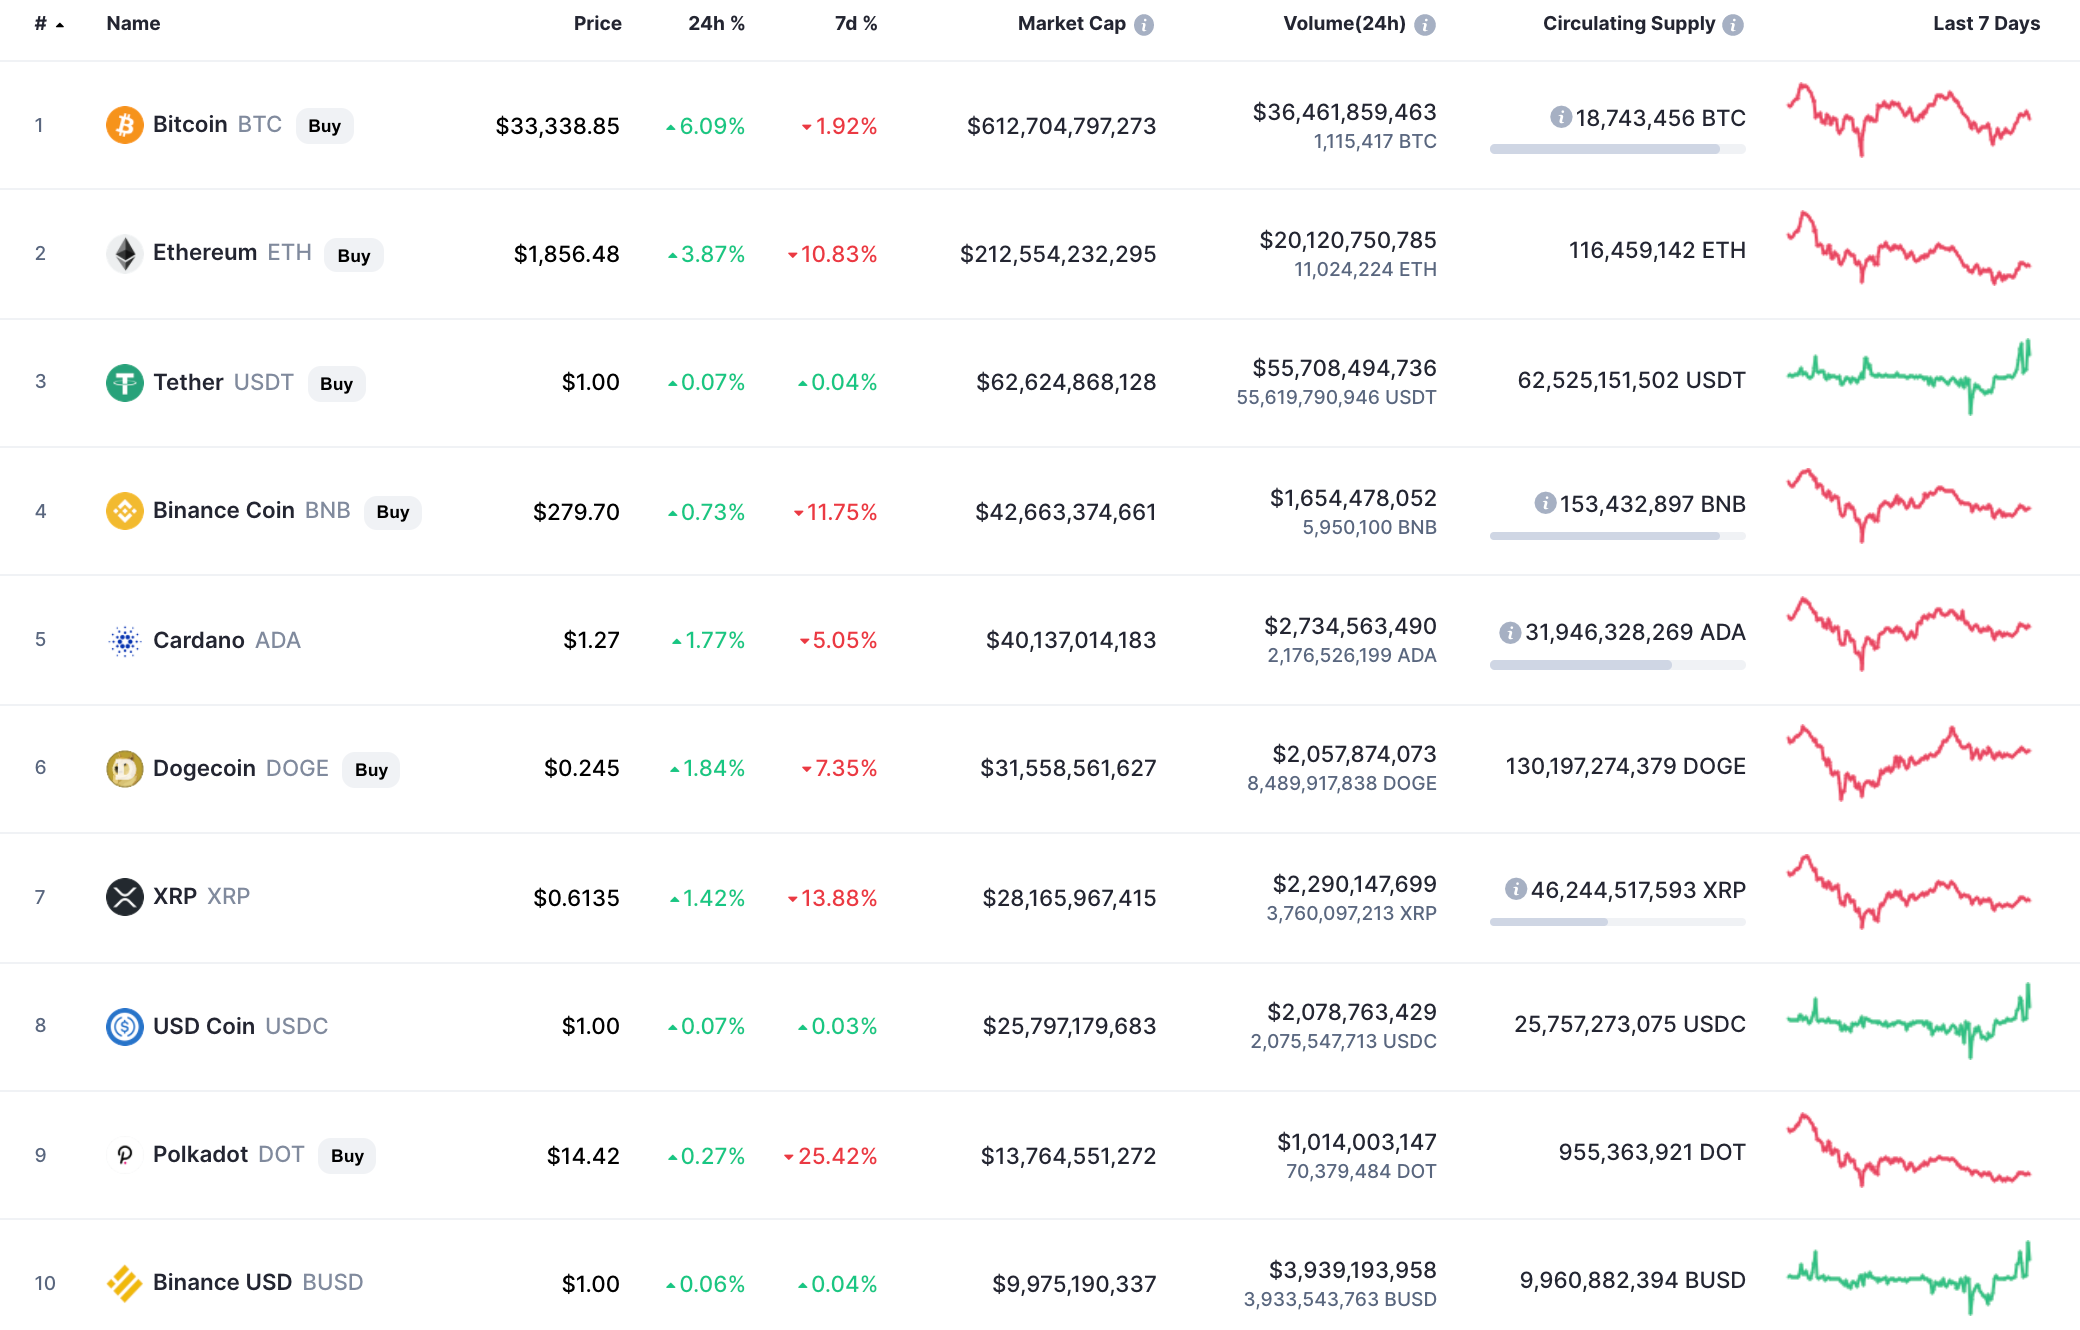2080x1330 pixels.
Task: Open the Bitcoin BTC name link
Action: click(217, 124)
